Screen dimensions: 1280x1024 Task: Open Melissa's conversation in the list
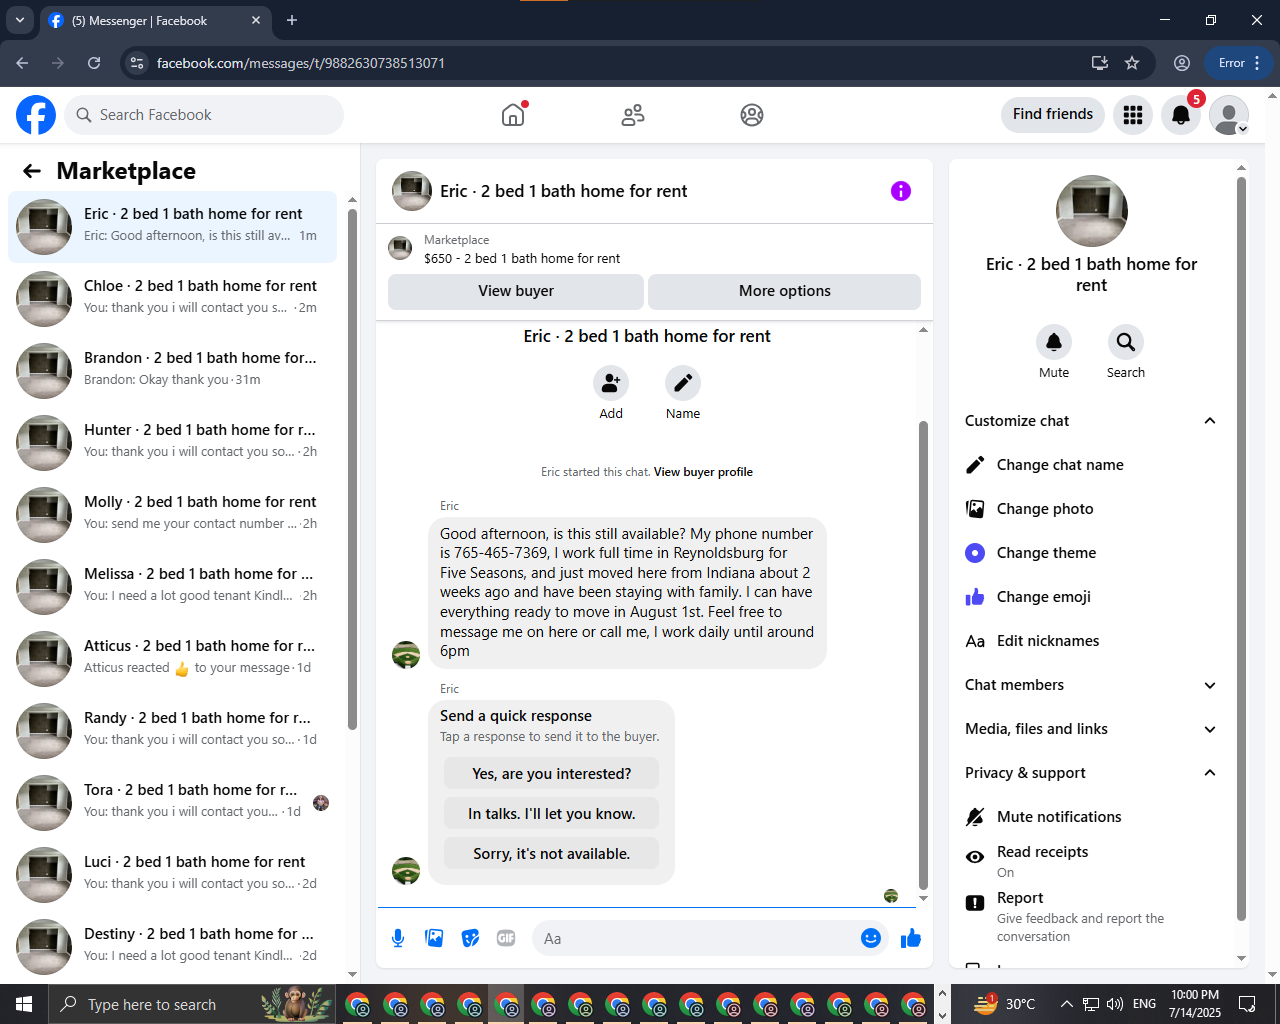173,587
